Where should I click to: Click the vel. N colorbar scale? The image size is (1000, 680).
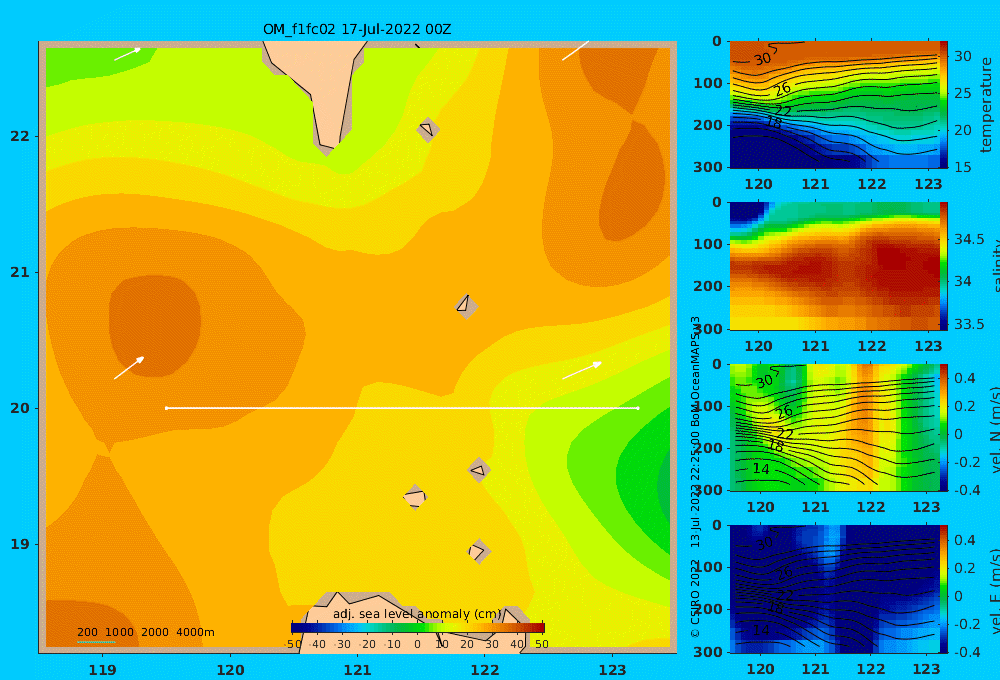[x=944, y=427]
